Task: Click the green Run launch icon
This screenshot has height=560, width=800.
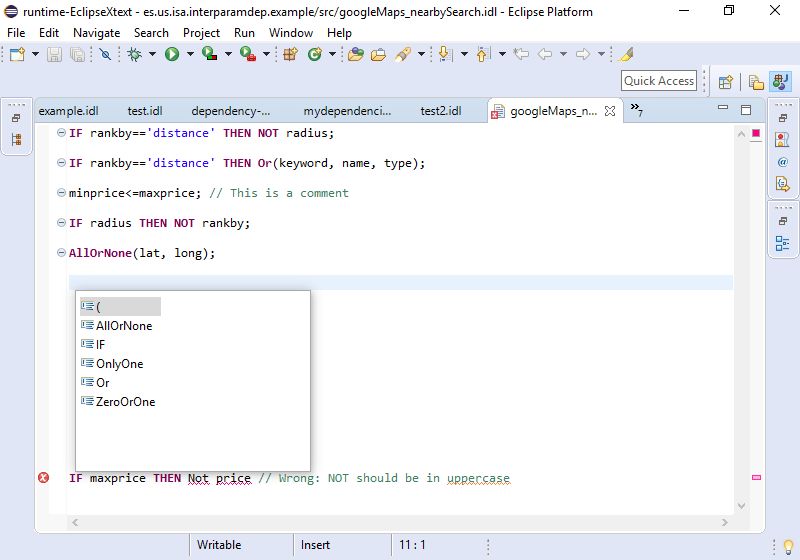Action: coord(172,54)
